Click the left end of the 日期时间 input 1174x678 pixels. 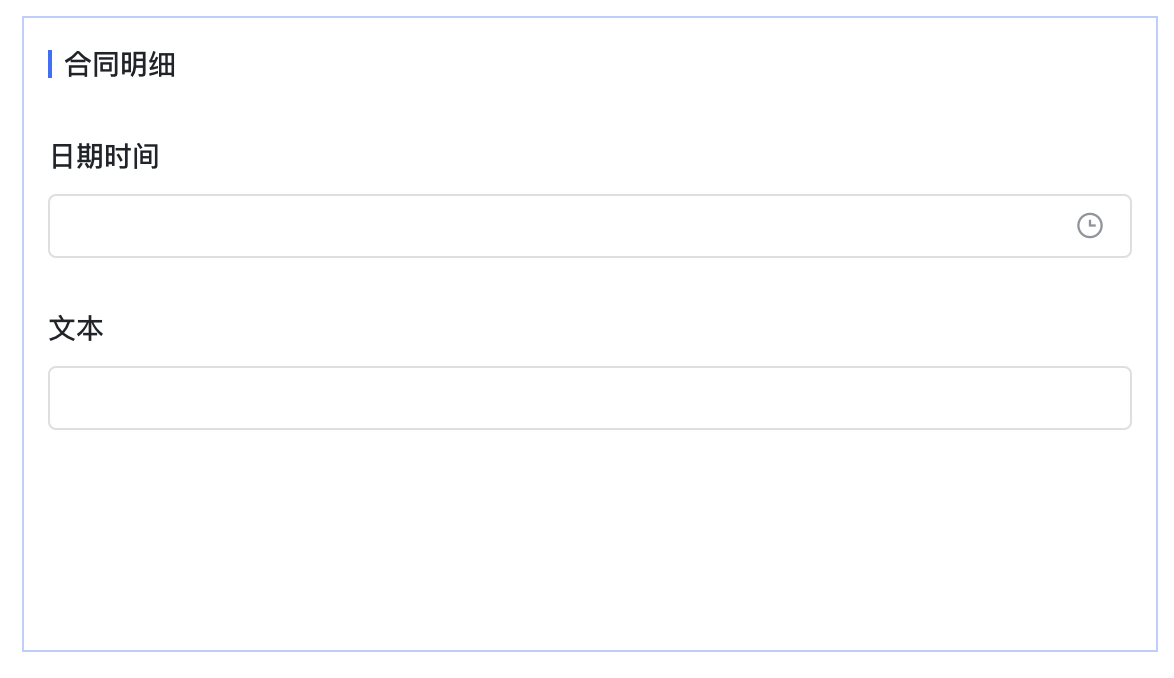(x=64, y=226)
